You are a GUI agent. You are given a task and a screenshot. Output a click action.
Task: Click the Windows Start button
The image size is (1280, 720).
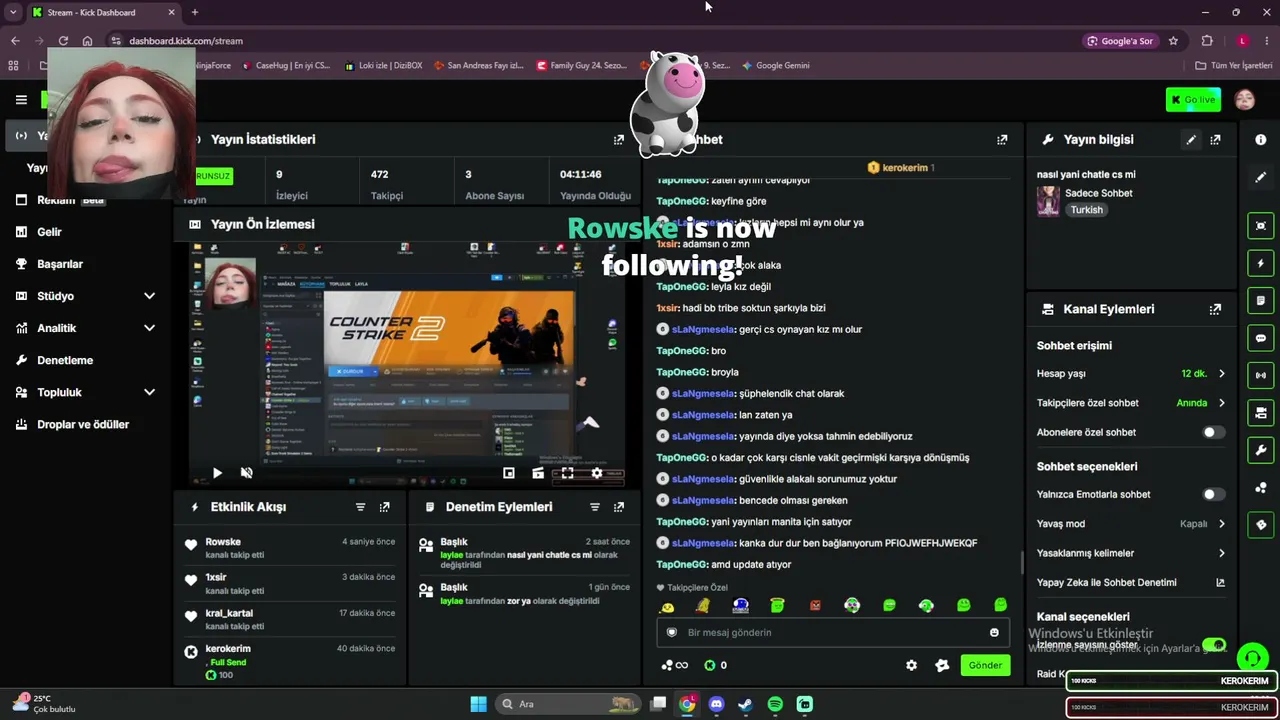478,704
